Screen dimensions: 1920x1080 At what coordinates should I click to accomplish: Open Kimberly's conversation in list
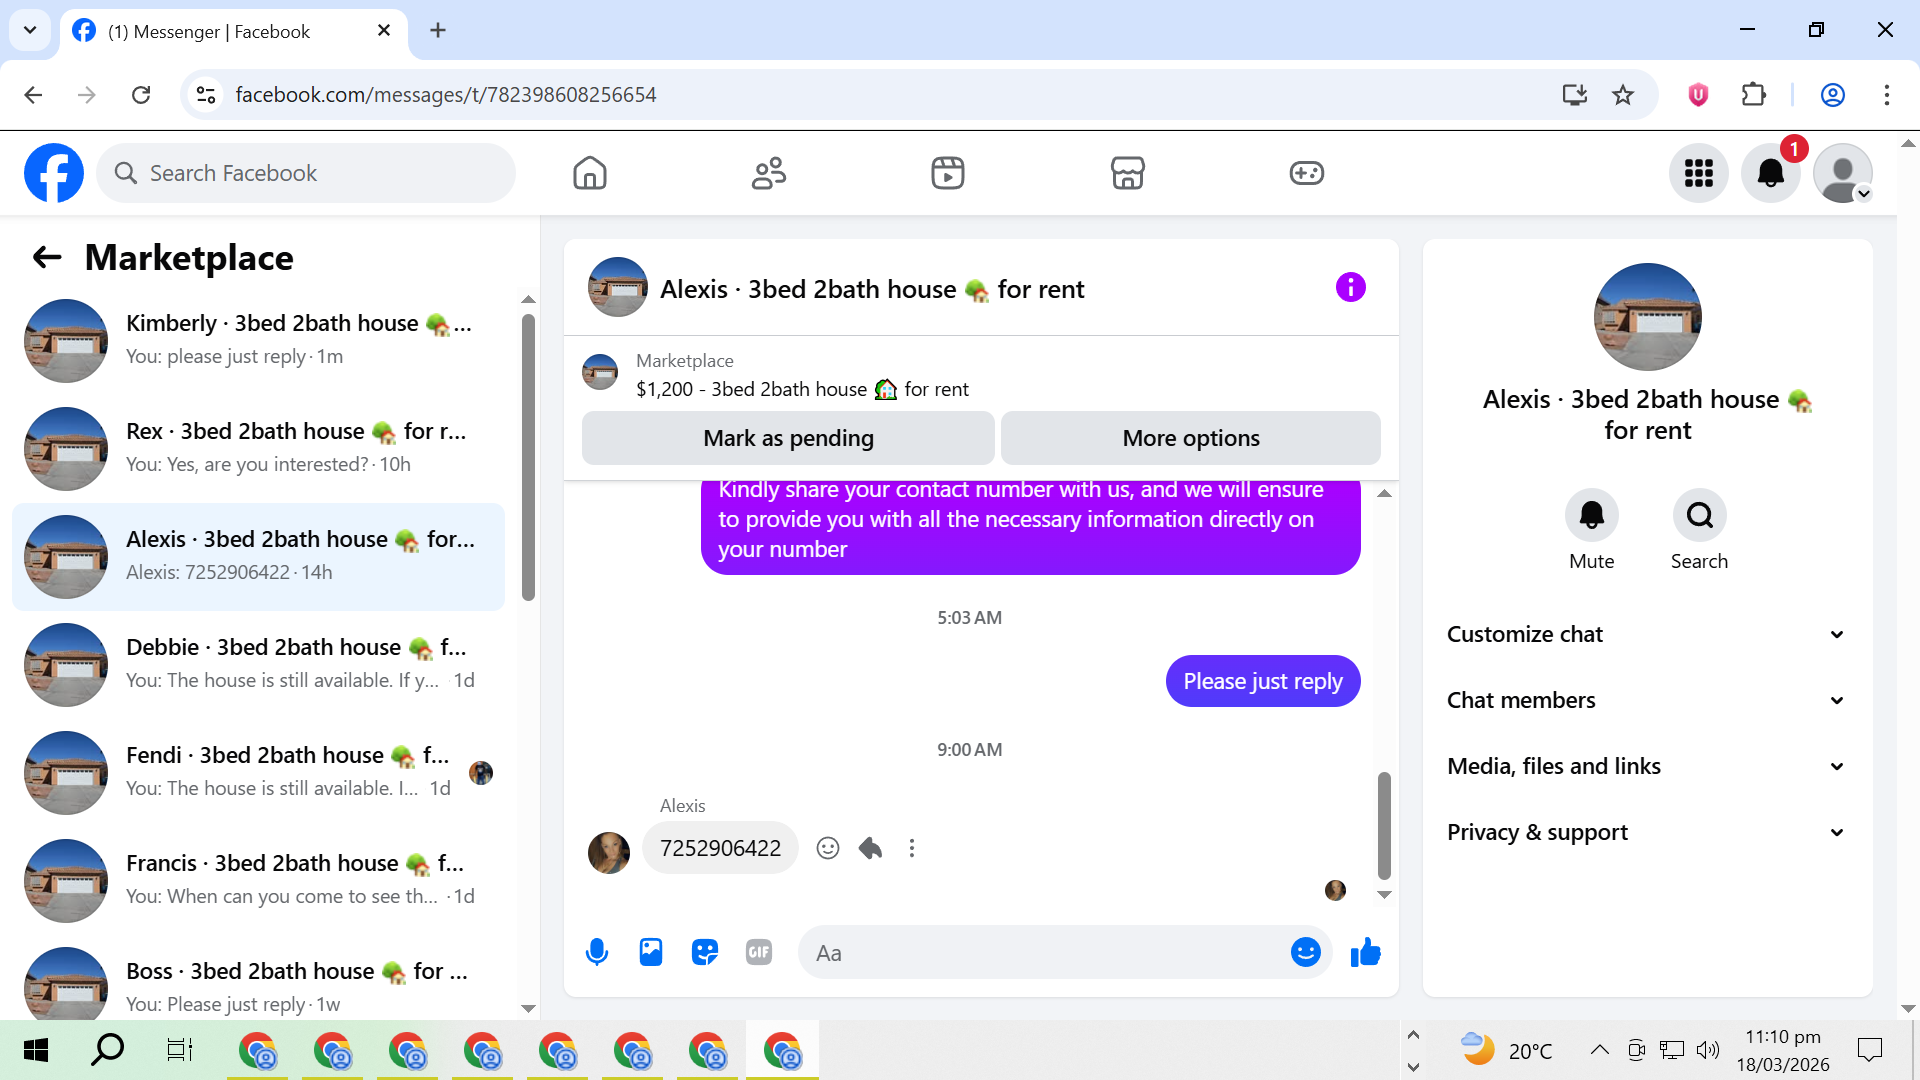pyautogui.click(x=260, y=340)
